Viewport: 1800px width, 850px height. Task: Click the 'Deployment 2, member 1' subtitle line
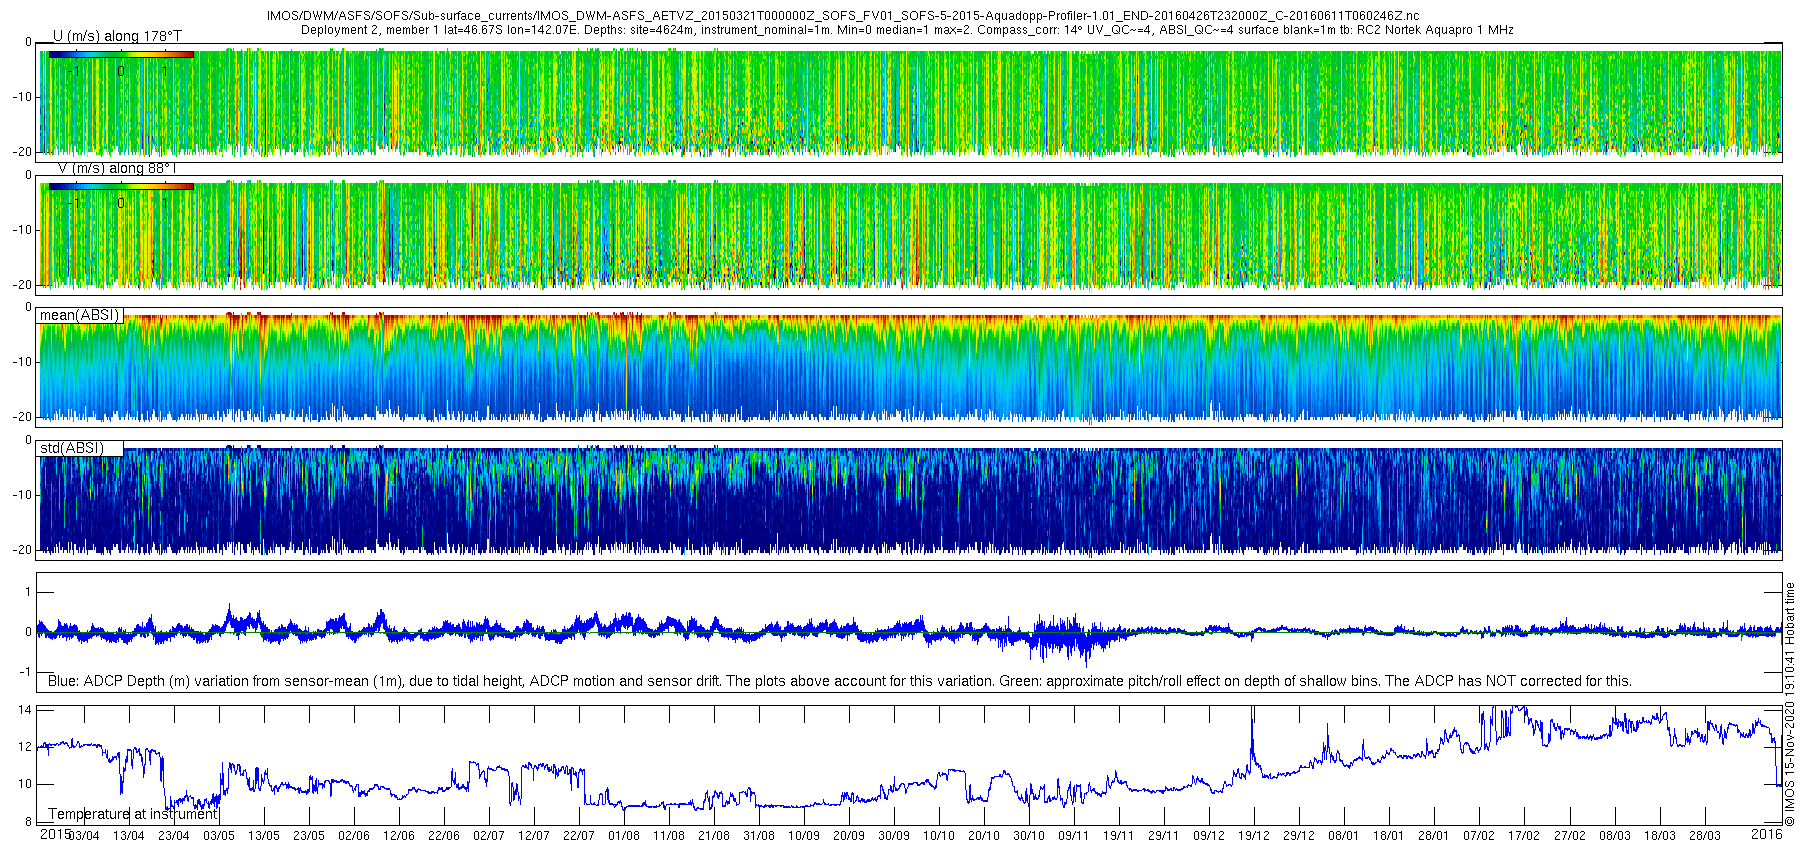[907, 30]
